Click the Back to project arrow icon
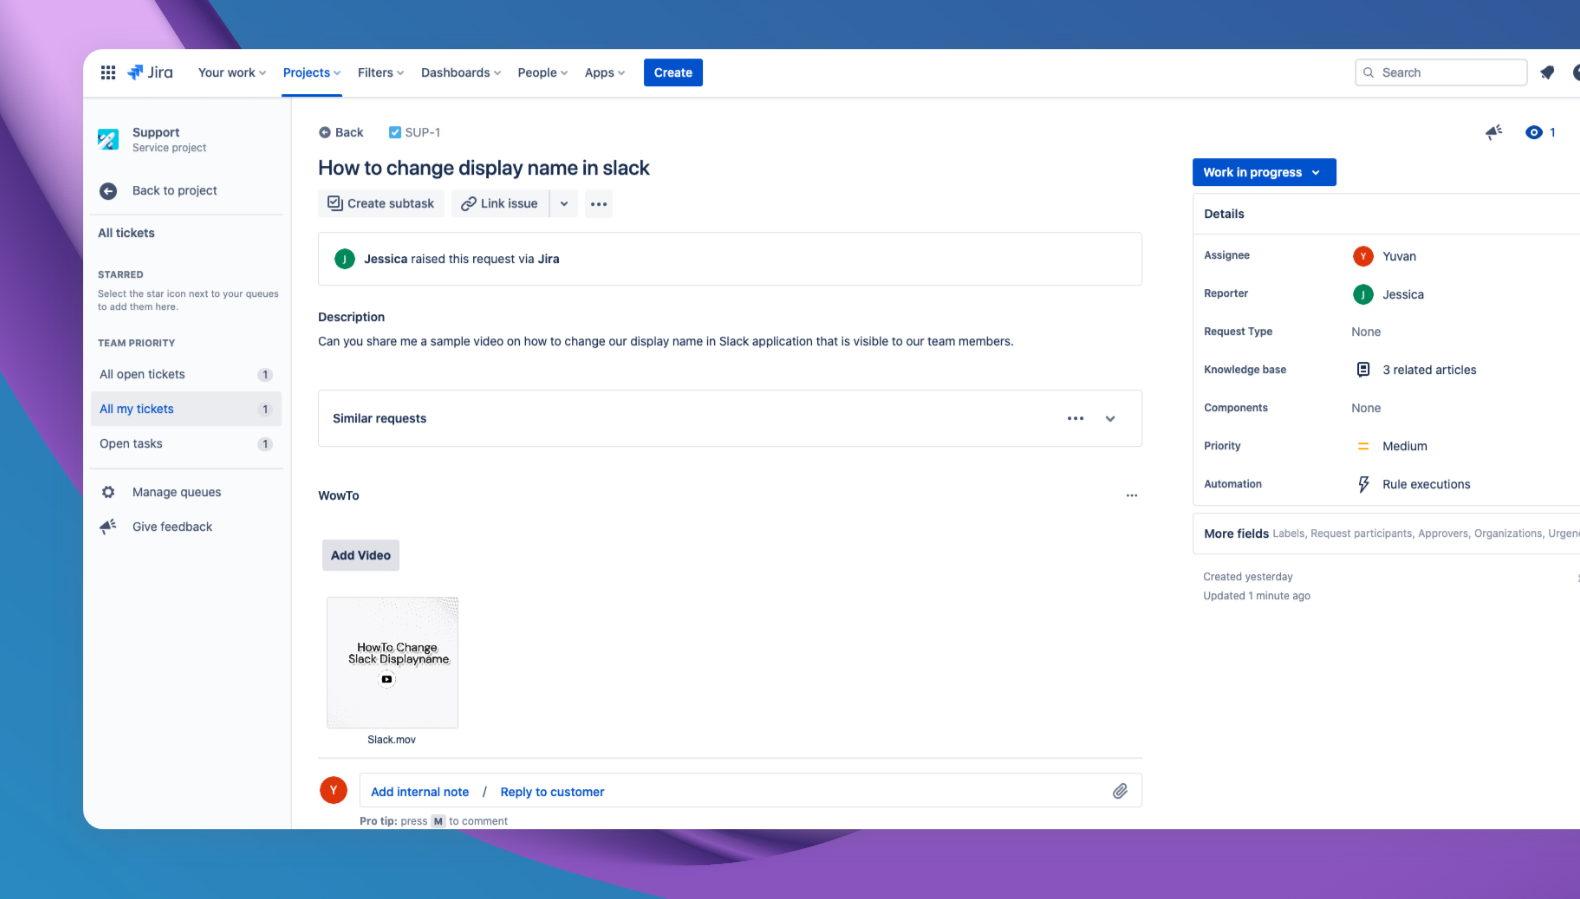The image size is (1580, 899). tap(108, 191)
